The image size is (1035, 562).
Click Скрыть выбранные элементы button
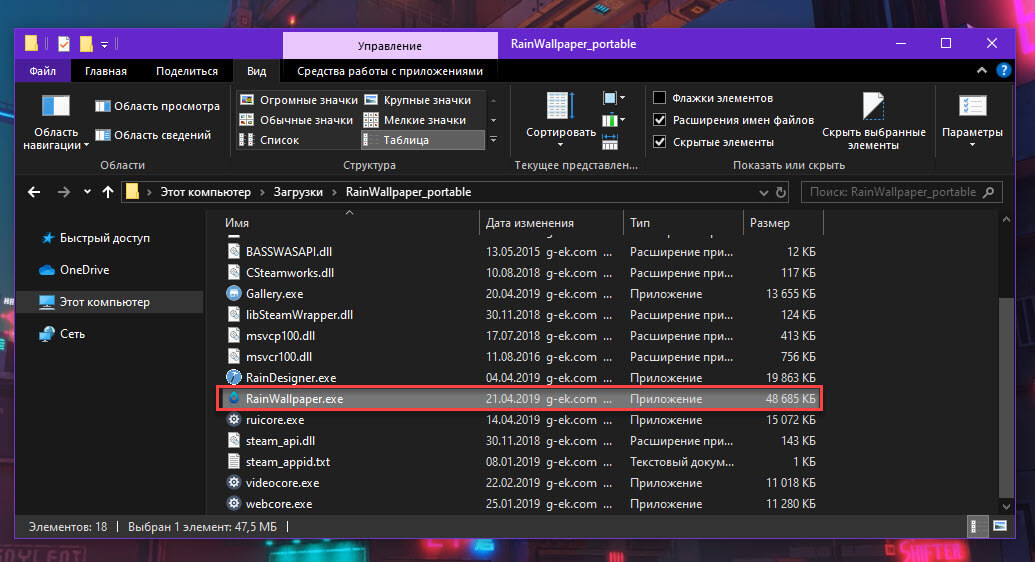[x=873, y=121]
